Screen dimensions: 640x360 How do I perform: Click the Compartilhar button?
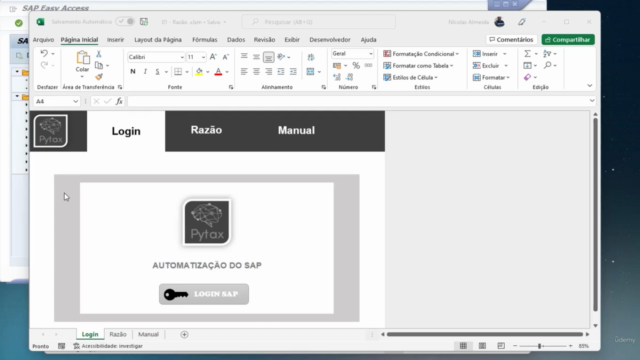click(x=568, y=40)
